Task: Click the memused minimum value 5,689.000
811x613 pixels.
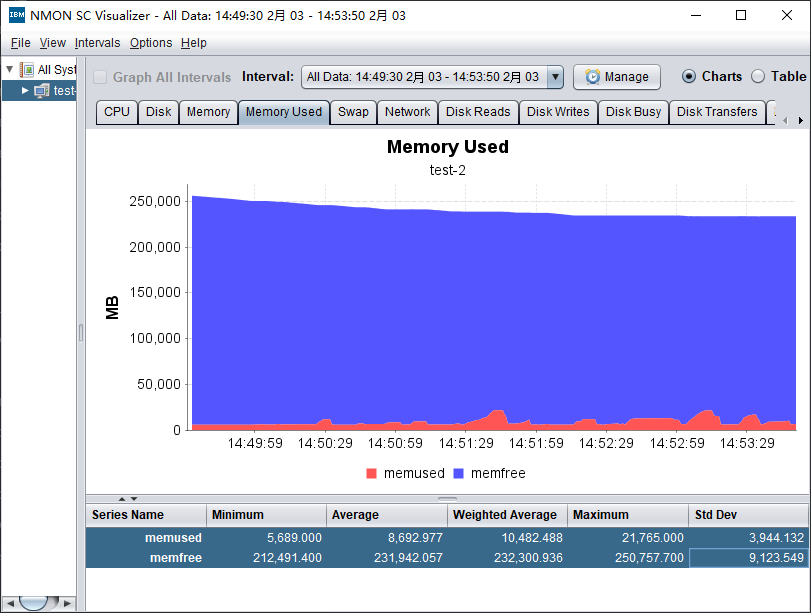Action: coord(294,538)
